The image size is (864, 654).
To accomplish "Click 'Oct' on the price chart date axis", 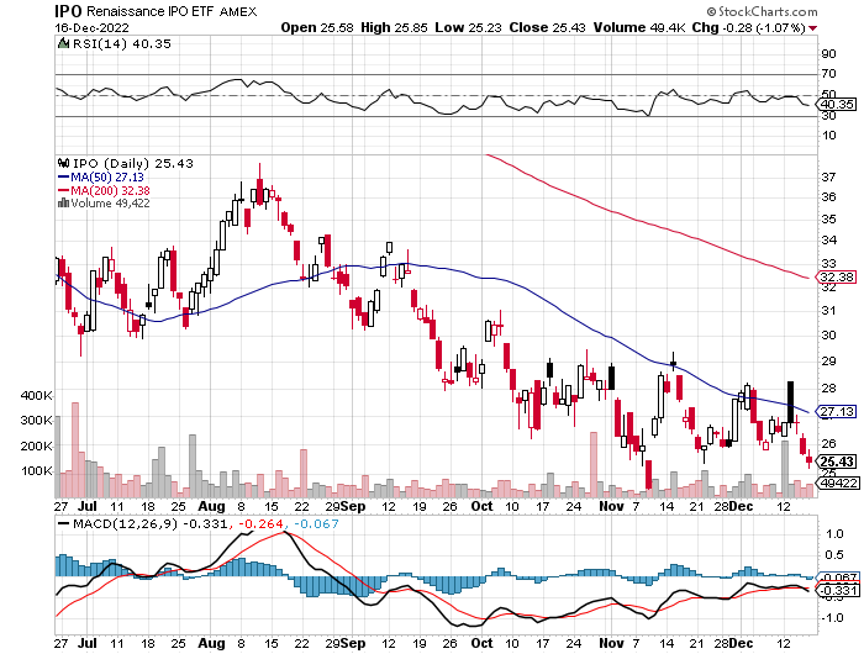I will coord(482,506).
